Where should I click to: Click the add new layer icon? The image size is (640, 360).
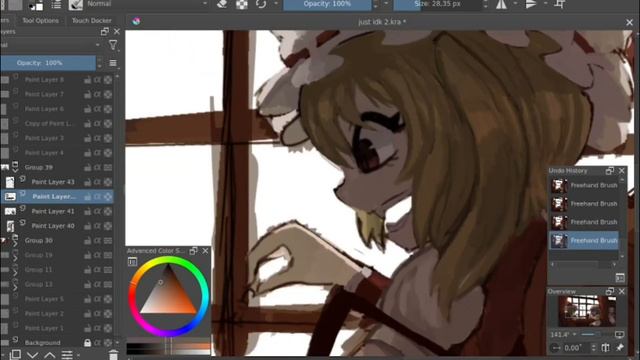click(16, 354)
